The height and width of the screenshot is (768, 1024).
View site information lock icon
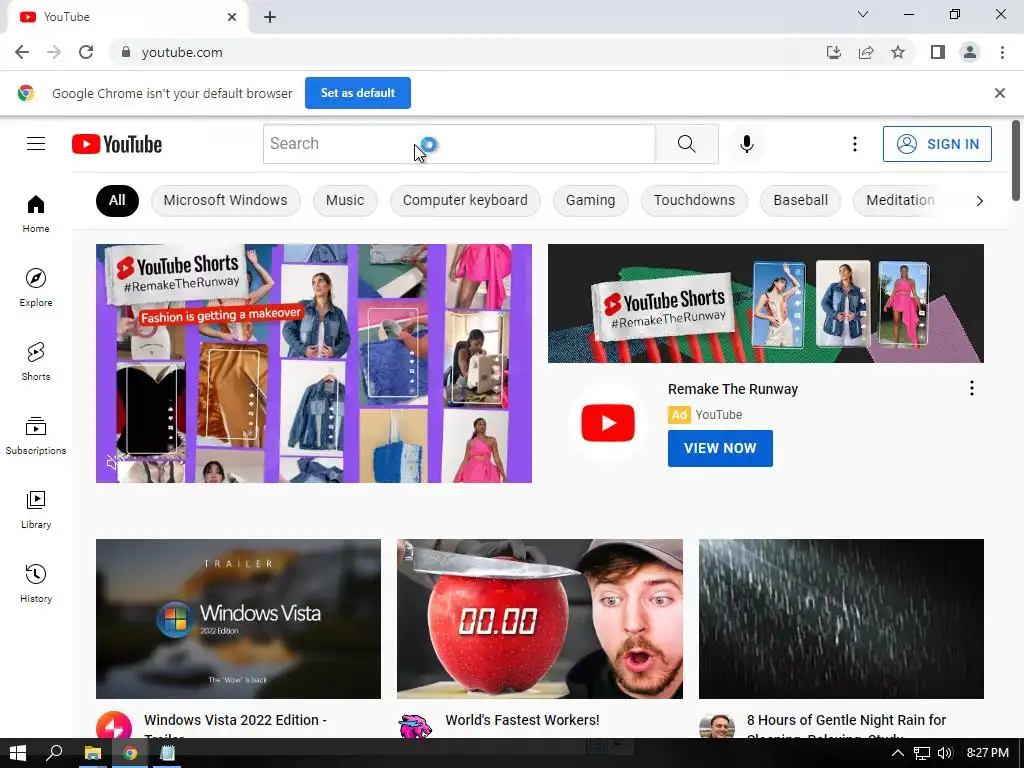[126, 52]
